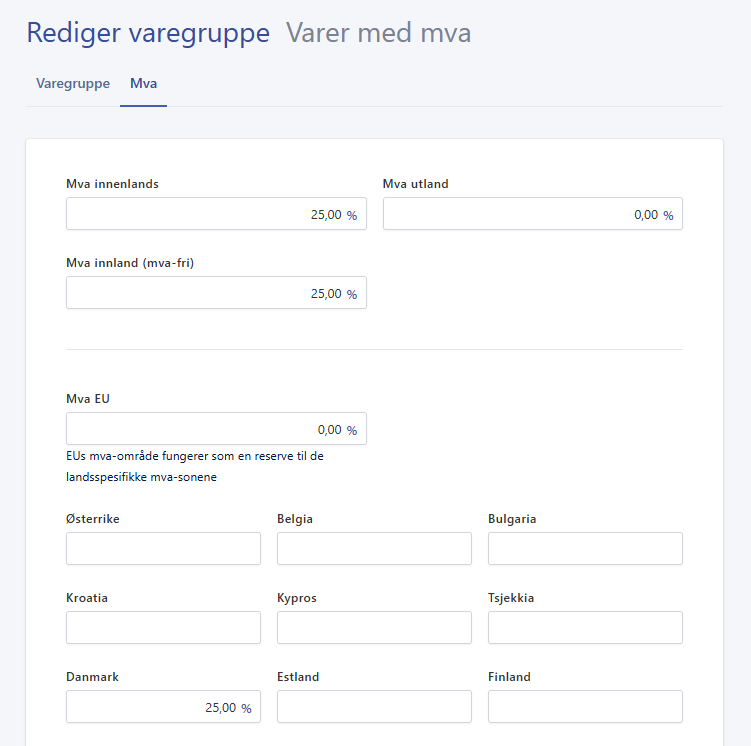
Task: Click the 'Rediger varegruppe' page heading
Action: pyautogui.click(x=148, y=33)
